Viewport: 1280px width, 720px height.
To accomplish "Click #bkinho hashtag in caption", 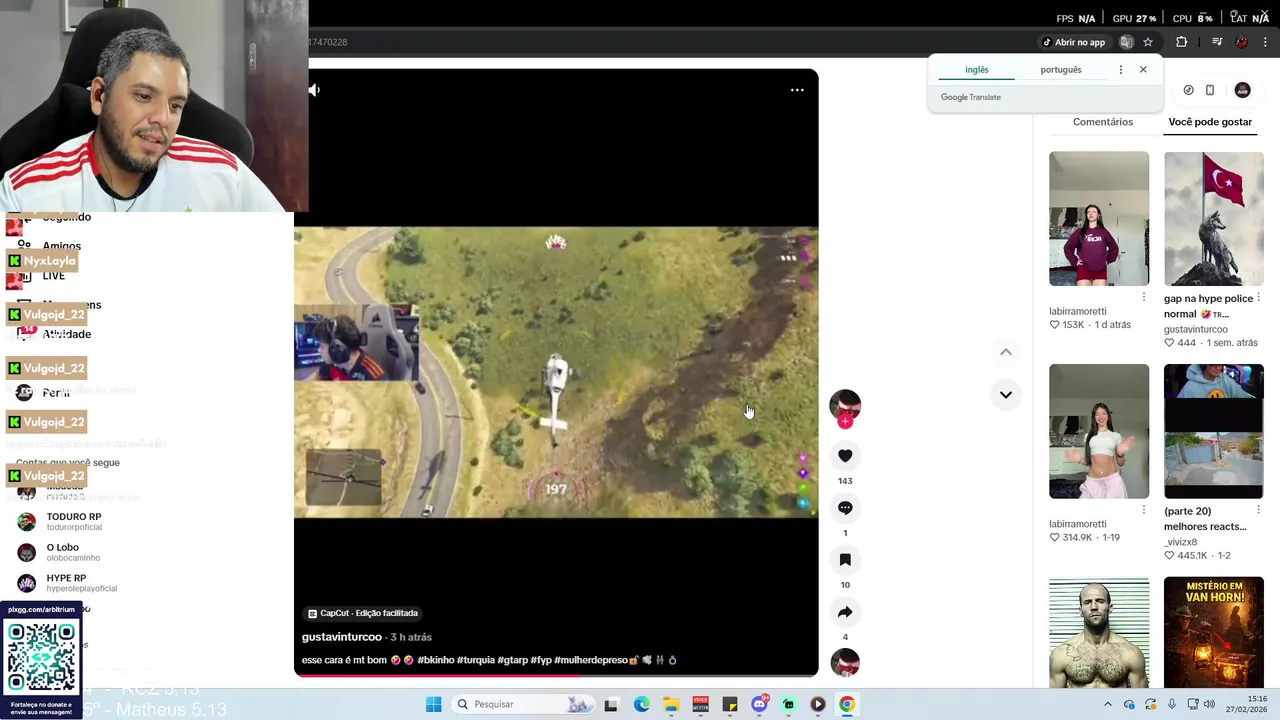I will coord(436,660).
